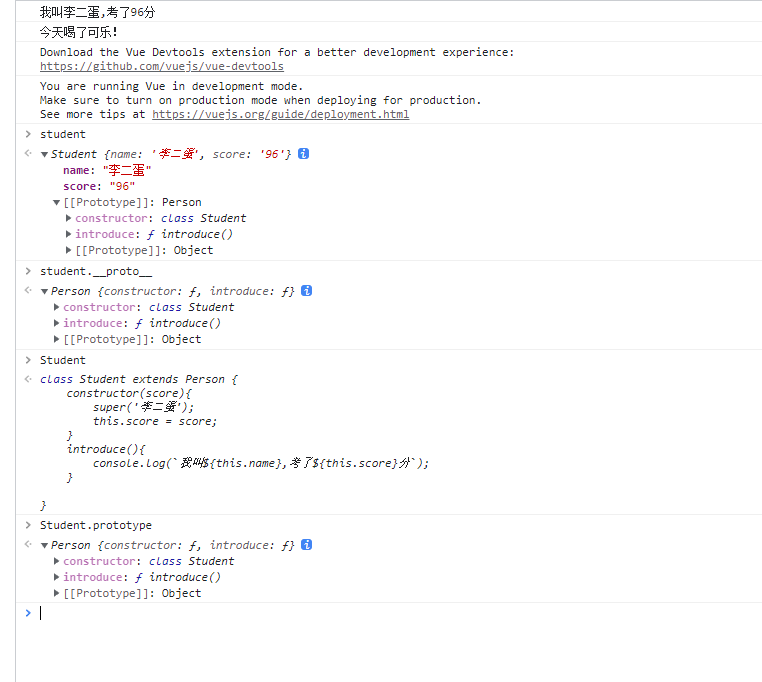Open the vue-devtools GitHub link
The image size is (762, 682).
coord(161,66)
